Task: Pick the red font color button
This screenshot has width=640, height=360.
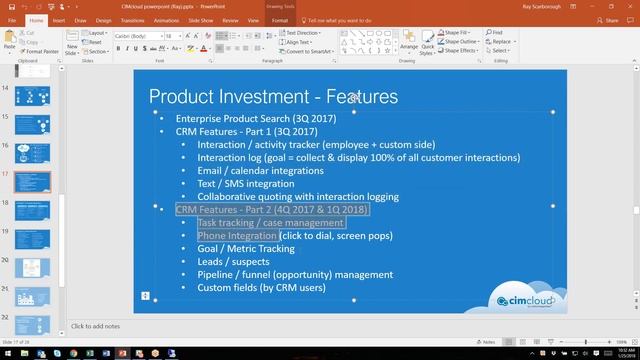Action: click(x=204, y=49)
